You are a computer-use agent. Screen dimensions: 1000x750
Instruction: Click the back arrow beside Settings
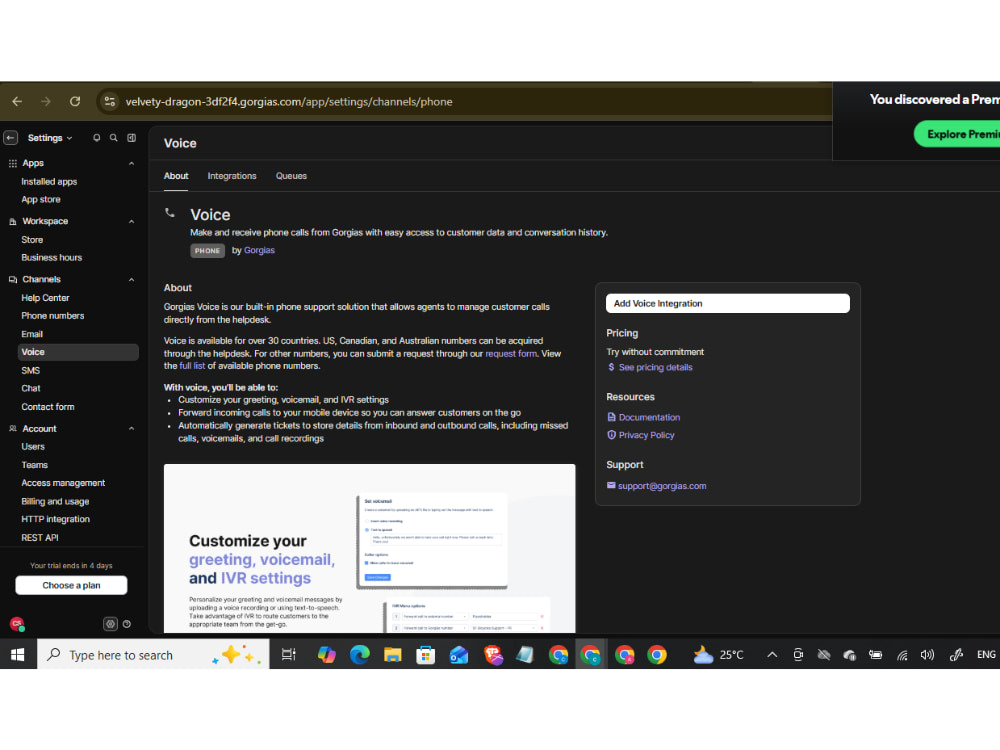pyautogui.click(x=10, y=138)
